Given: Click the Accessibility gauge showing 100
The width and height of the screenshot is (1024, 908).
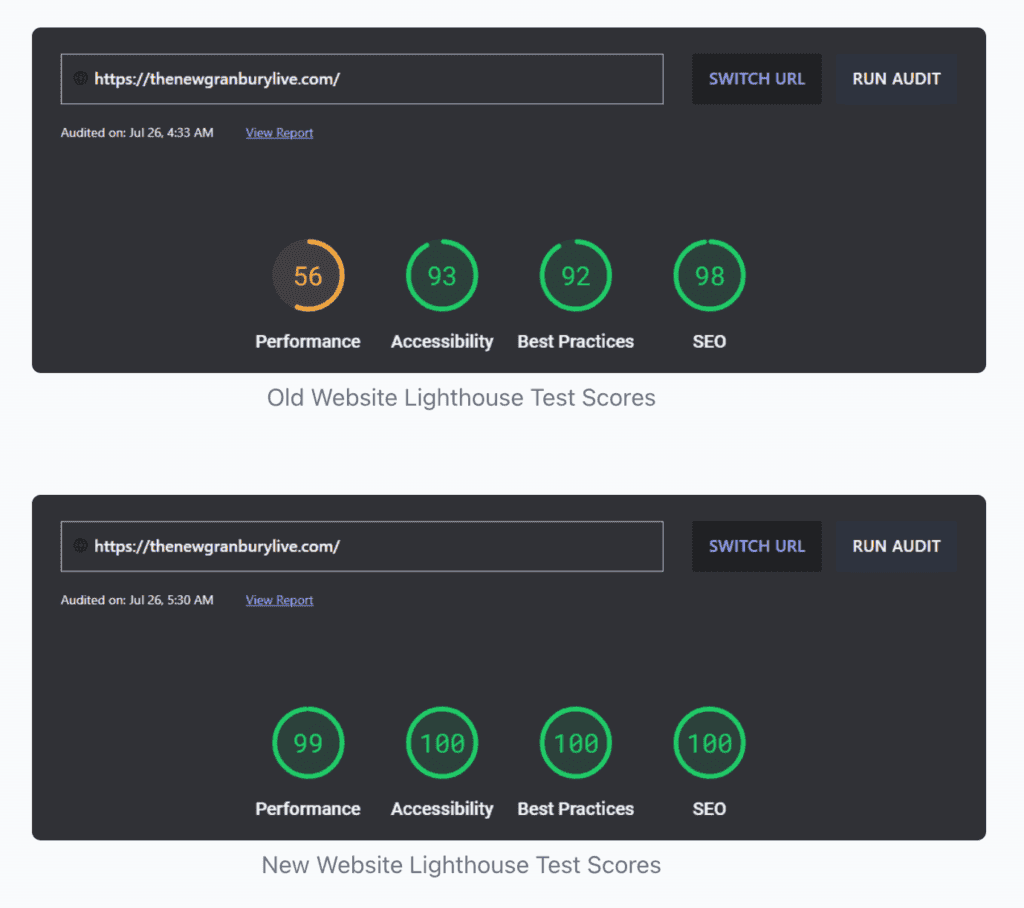Looking at the screenshot, I should click(441, 742).
